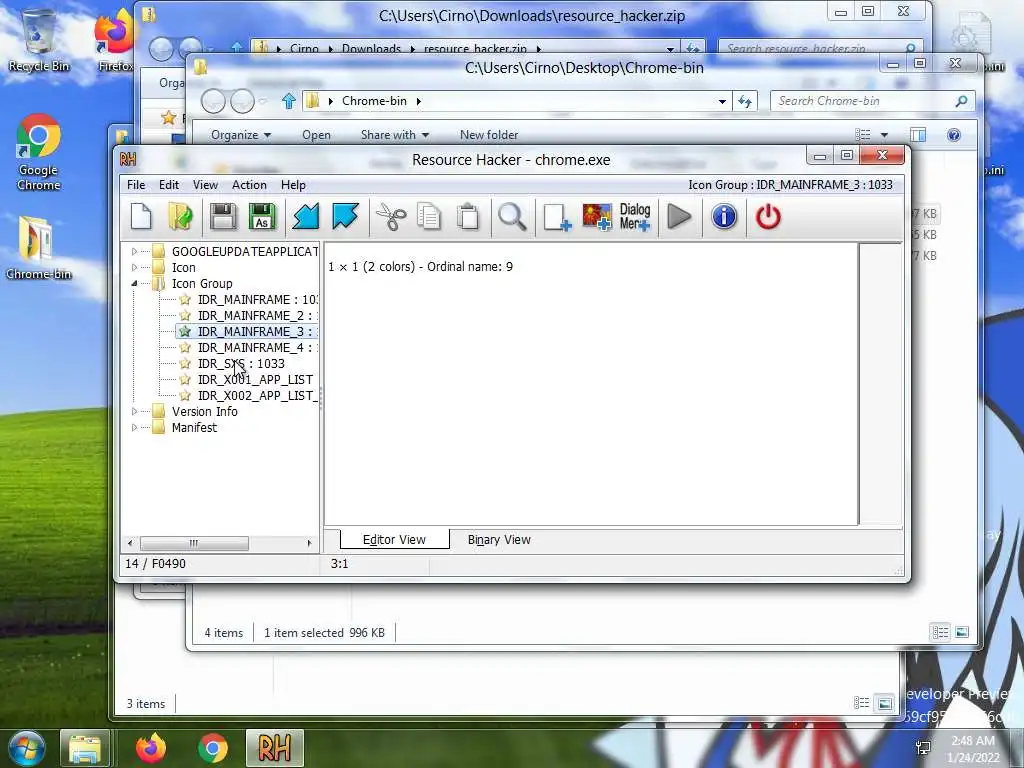Select the Manifest folder label

coord(194,428)
